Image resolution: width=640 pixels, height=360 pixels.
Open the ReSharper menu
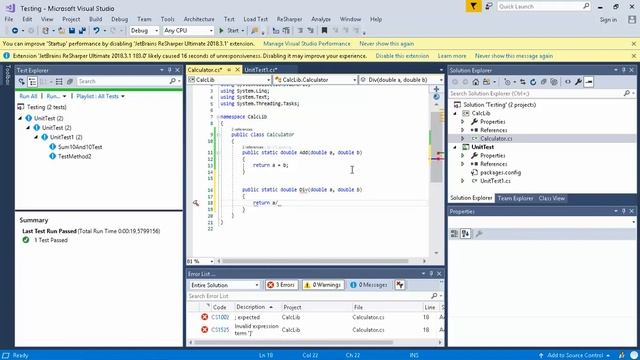(x=289, y=19)
